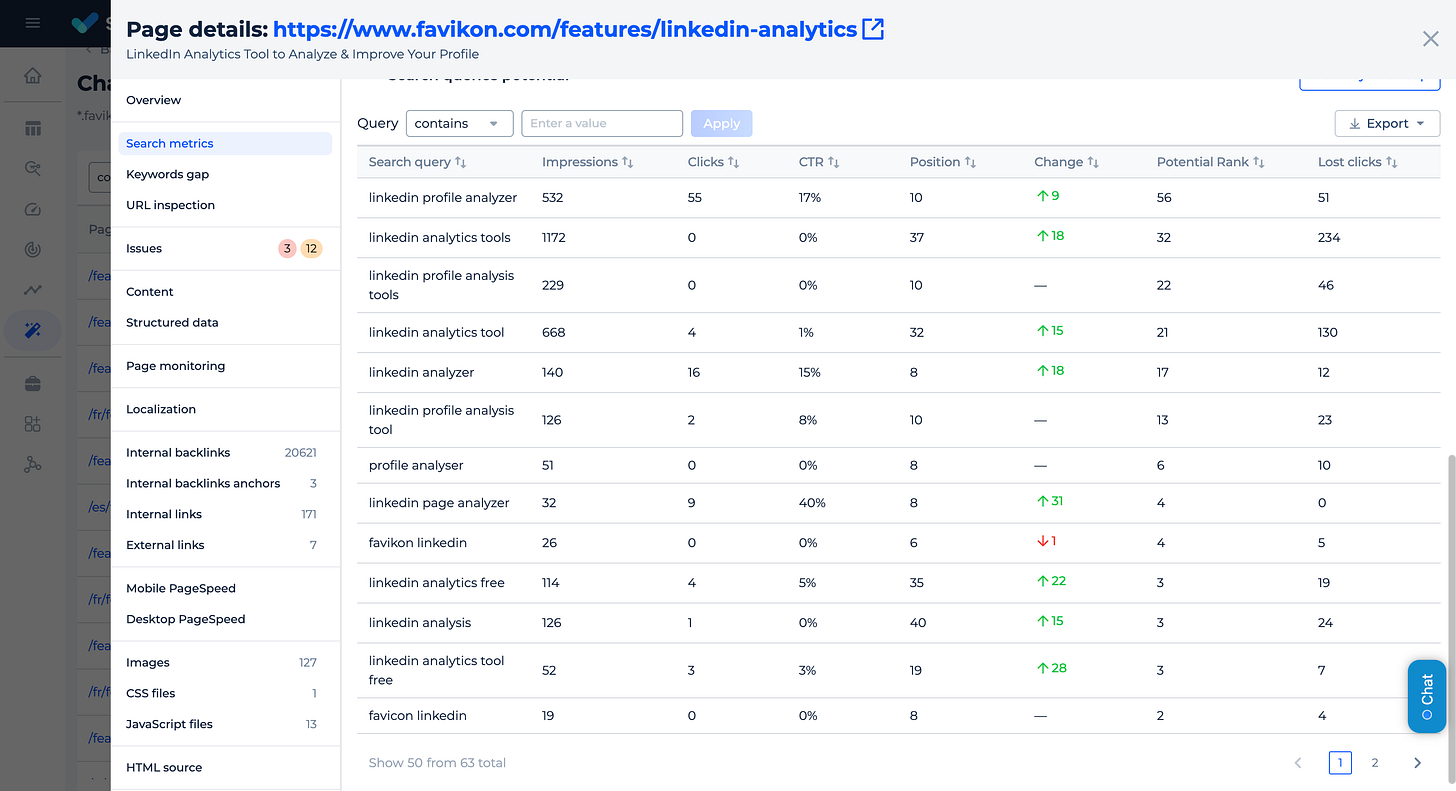Sort table by Potential Rank

coord(1259,162)
